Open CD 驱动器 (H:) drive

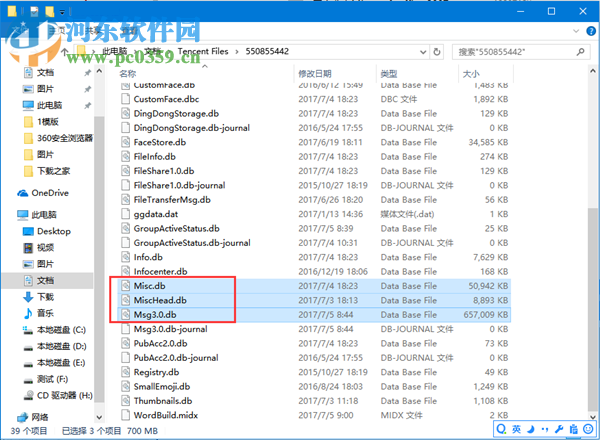[64, 396]
